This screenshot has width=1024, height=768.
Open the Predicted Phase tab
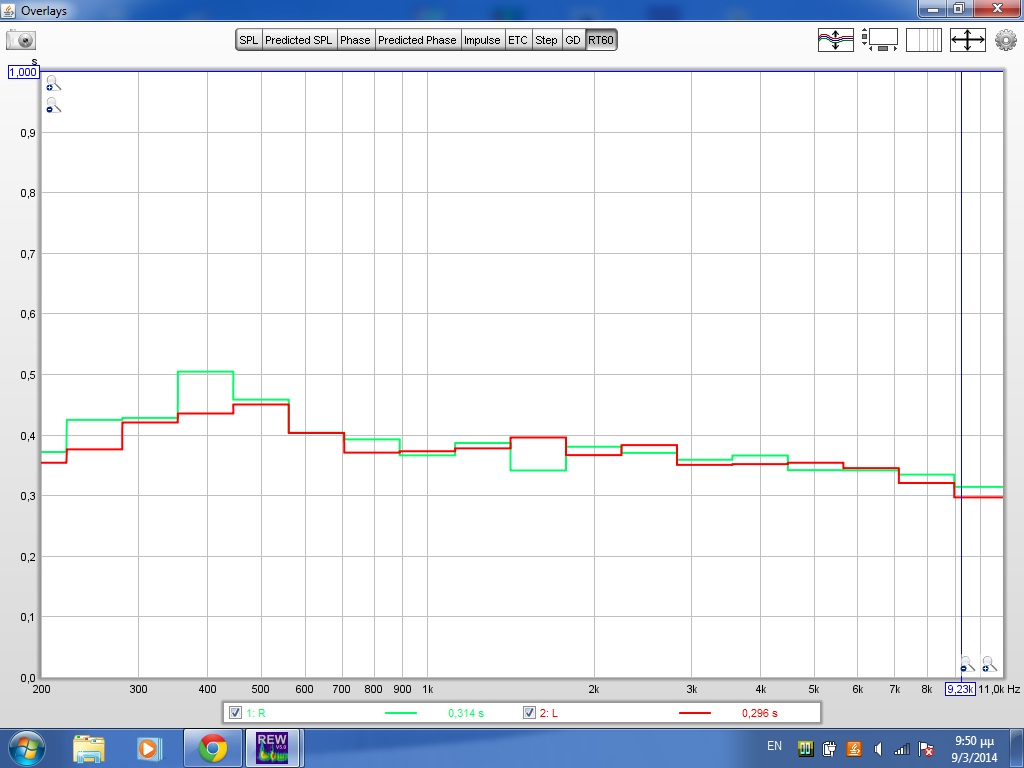[417, 40]
